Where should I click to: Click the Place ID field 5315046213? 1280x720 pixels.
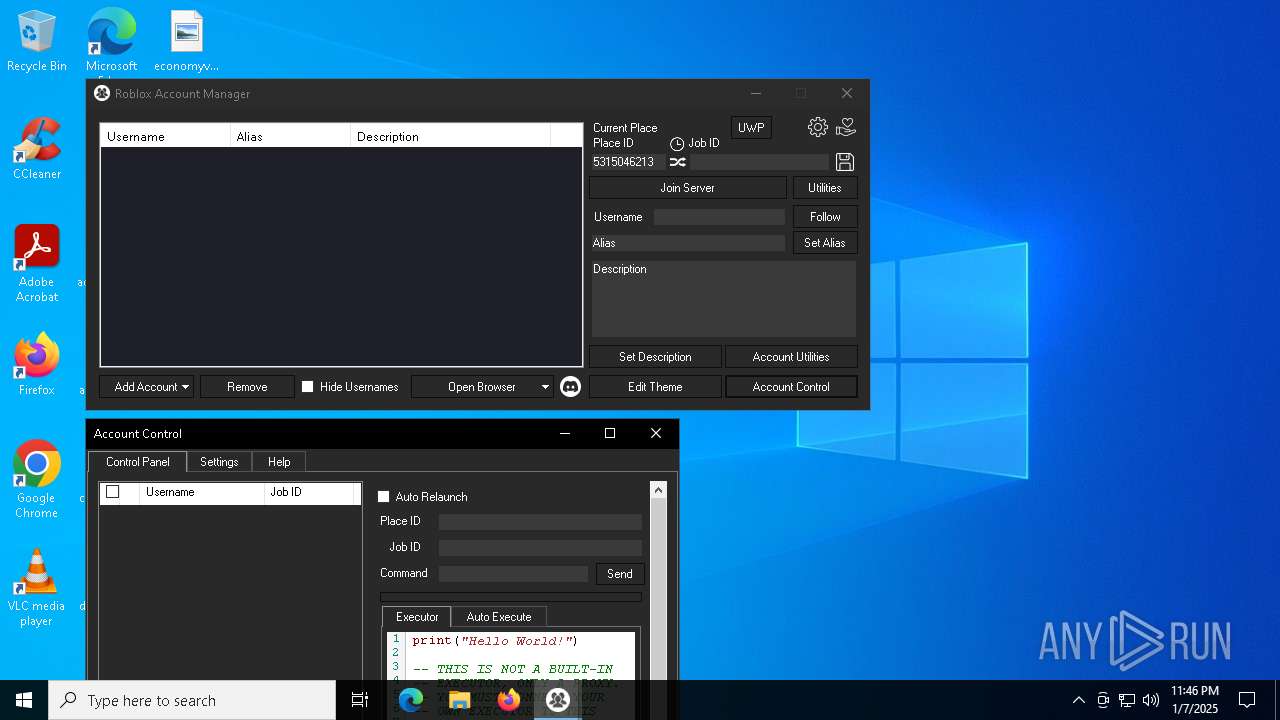(627, 162)
